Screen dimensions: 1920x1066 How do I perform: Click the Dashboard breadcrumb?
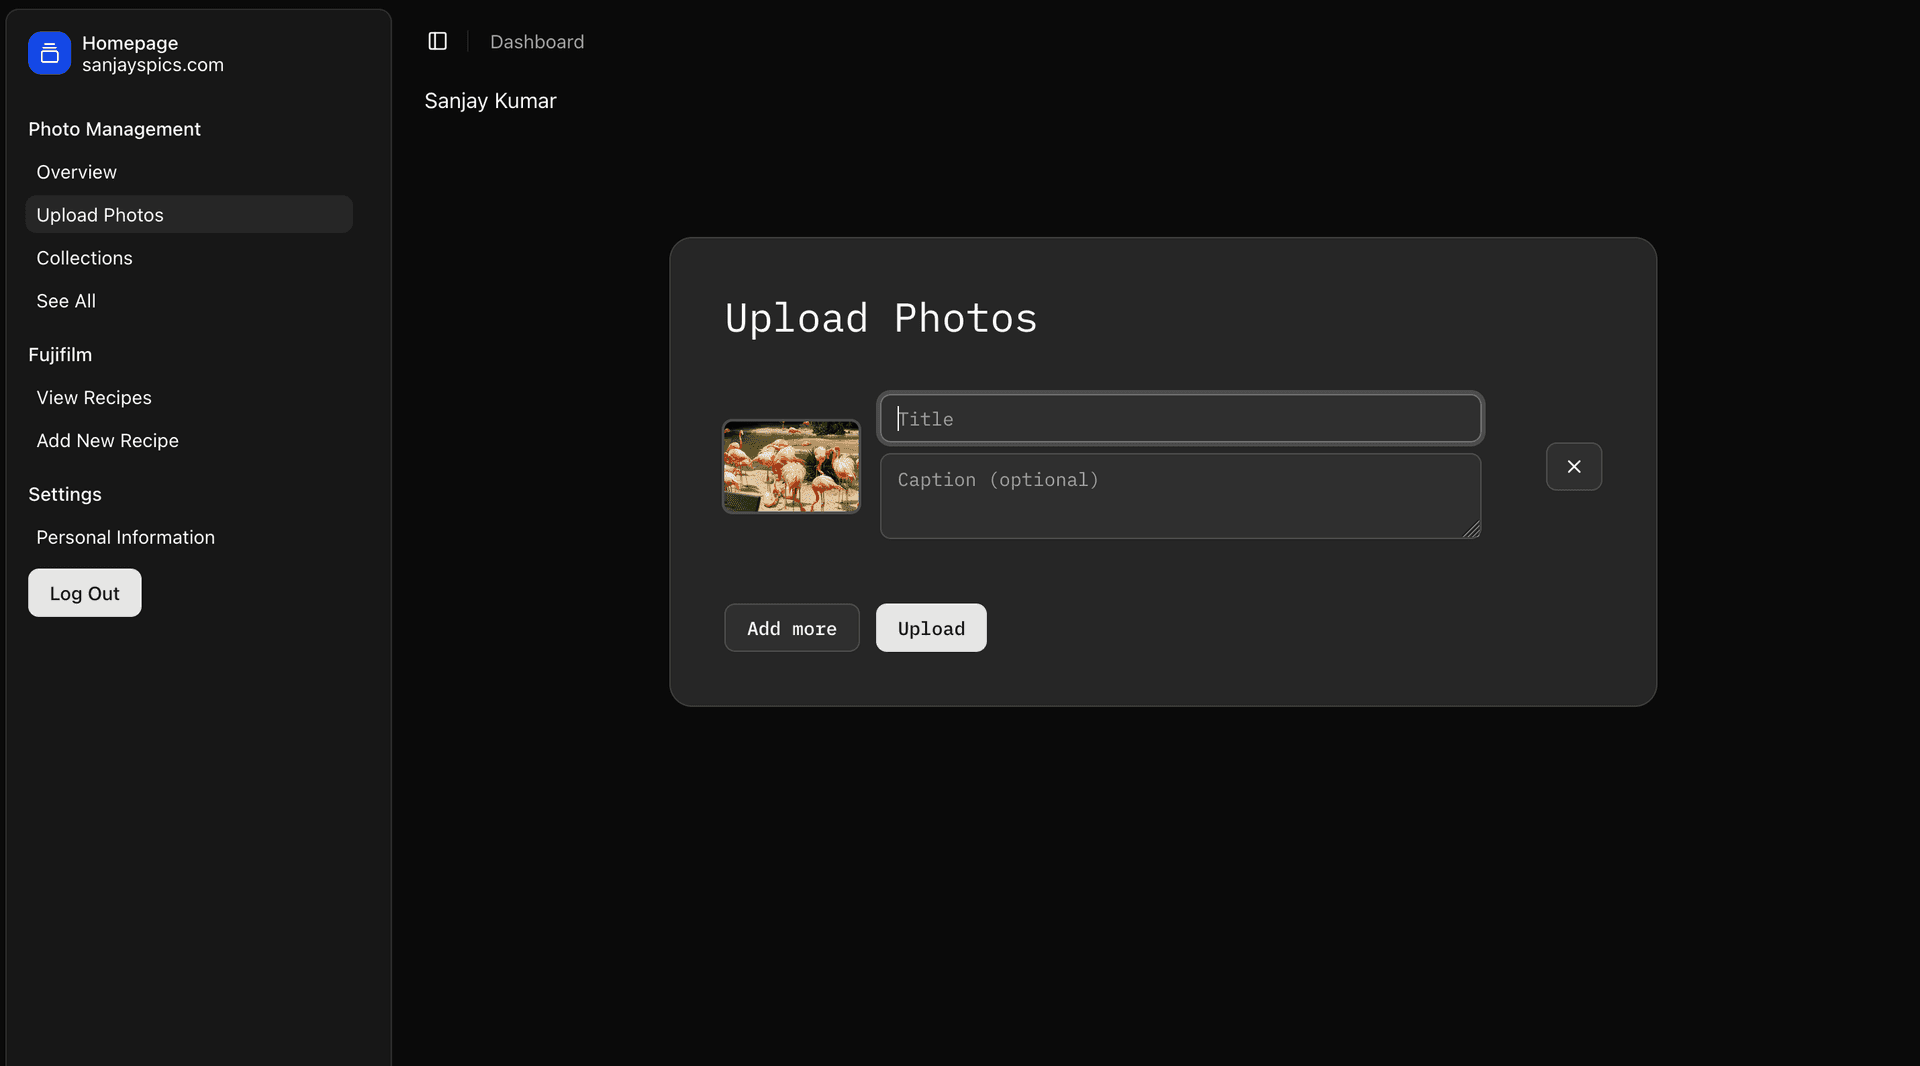coord(537,42)
